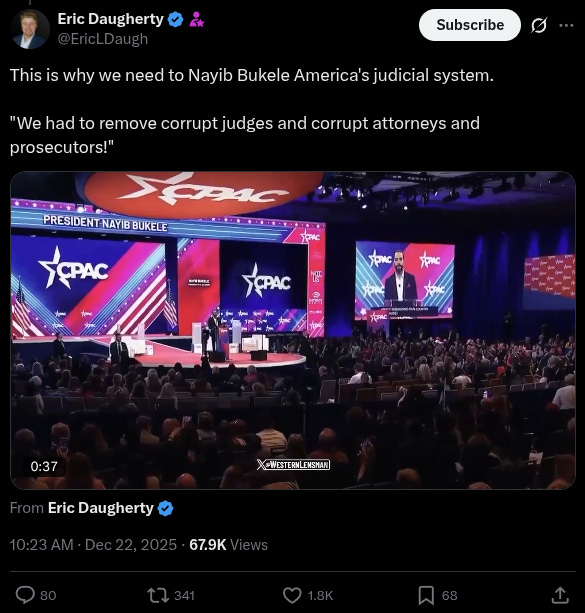Screen dimensions: 585x613
Task: Click the 341 reposts count
Action: point(184,595)
